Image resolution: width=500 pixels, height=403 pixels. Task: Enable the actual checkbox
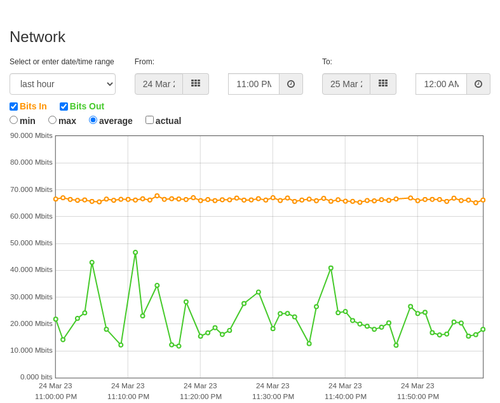click(x=149, y=120)
